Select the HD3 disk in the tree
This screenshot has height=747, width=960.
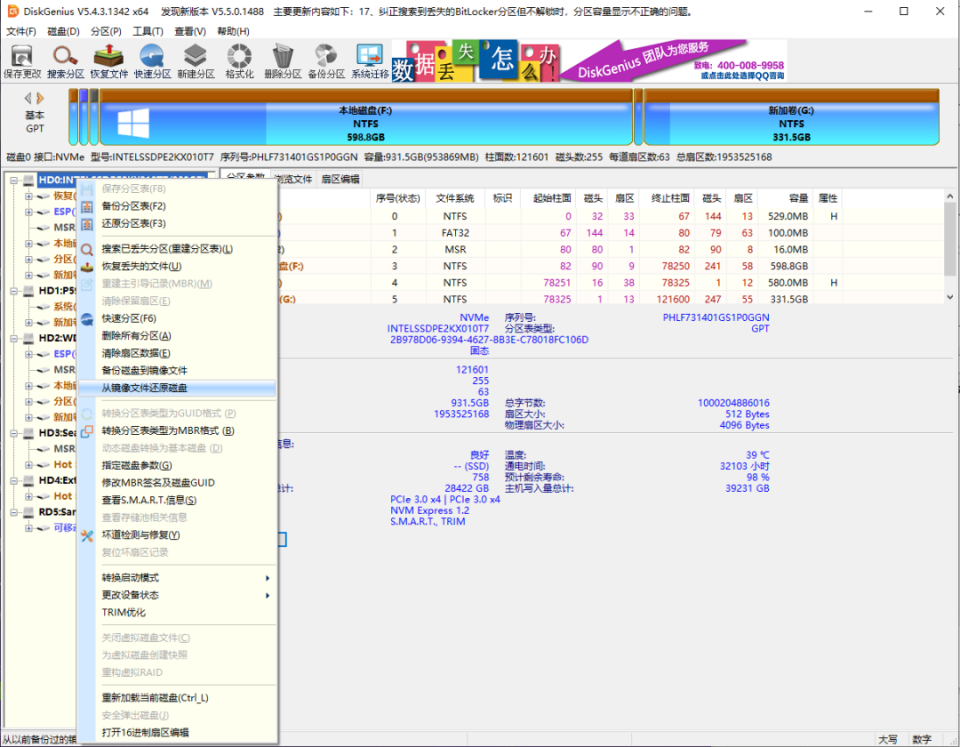[x=57, y=433]
